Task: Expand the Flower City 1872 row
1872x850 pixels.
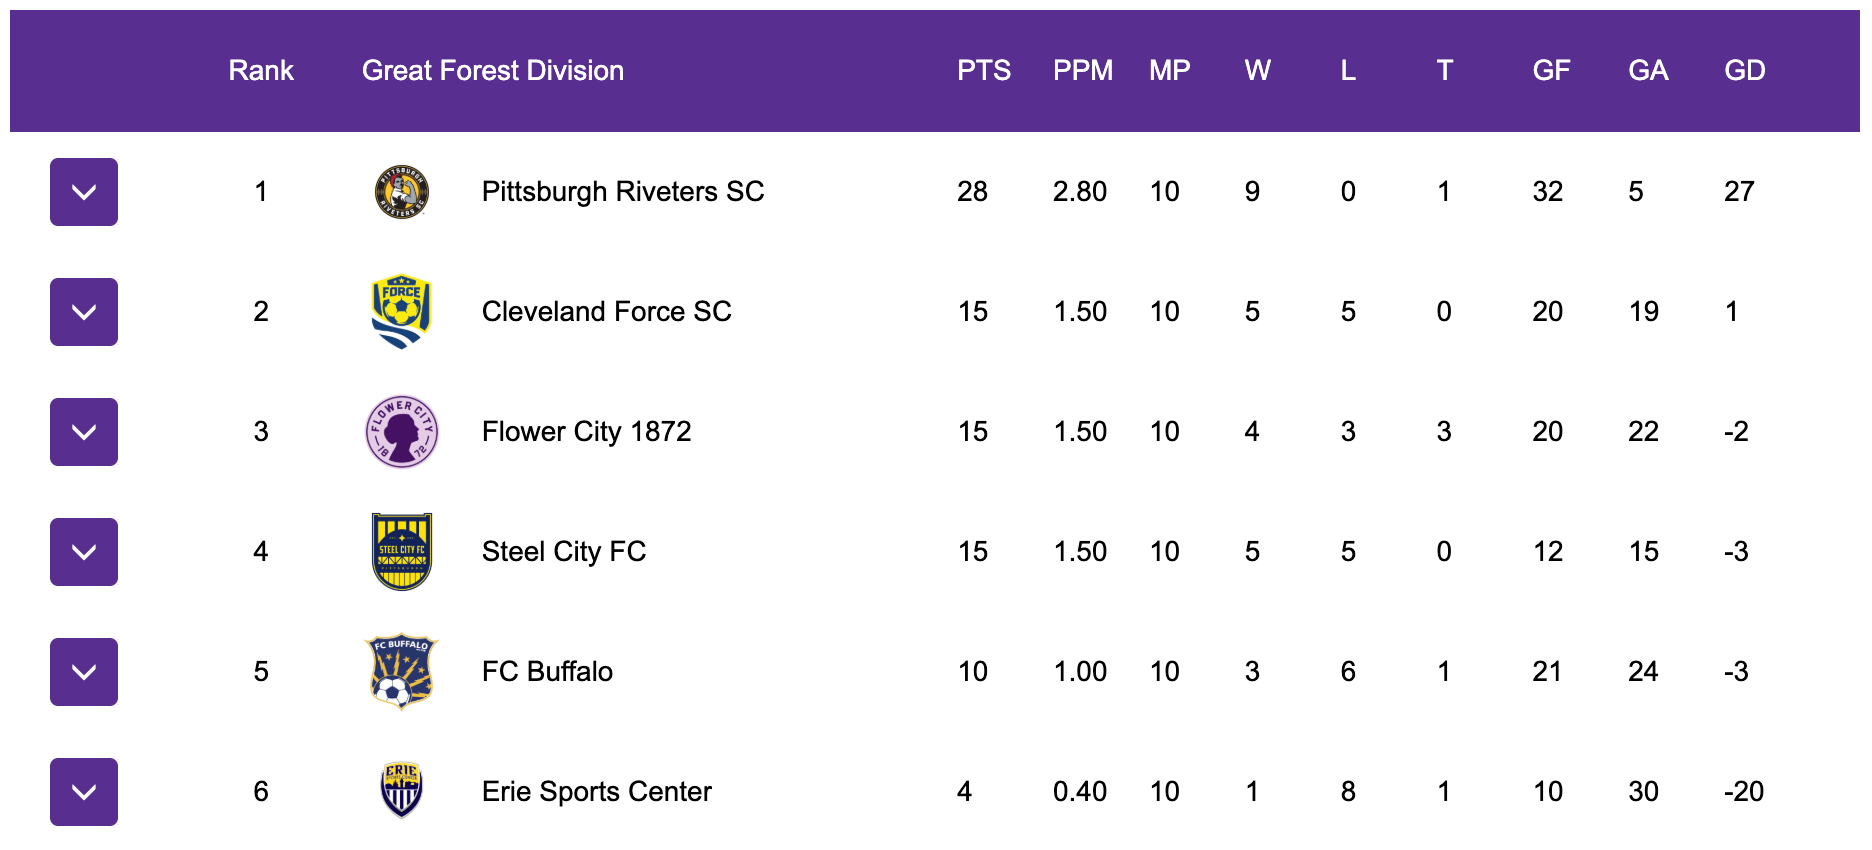Action: pyautogui.click(x=84, y=432)
